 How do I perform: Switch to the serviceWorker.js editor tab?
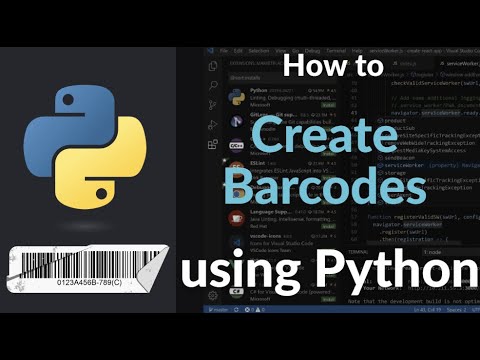(x=459, y=63)
